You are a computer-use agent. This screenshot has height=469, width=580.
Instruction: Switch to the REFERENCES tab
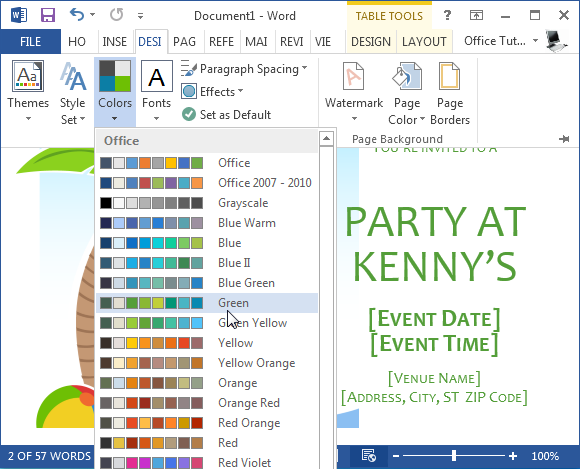(221, 41)
